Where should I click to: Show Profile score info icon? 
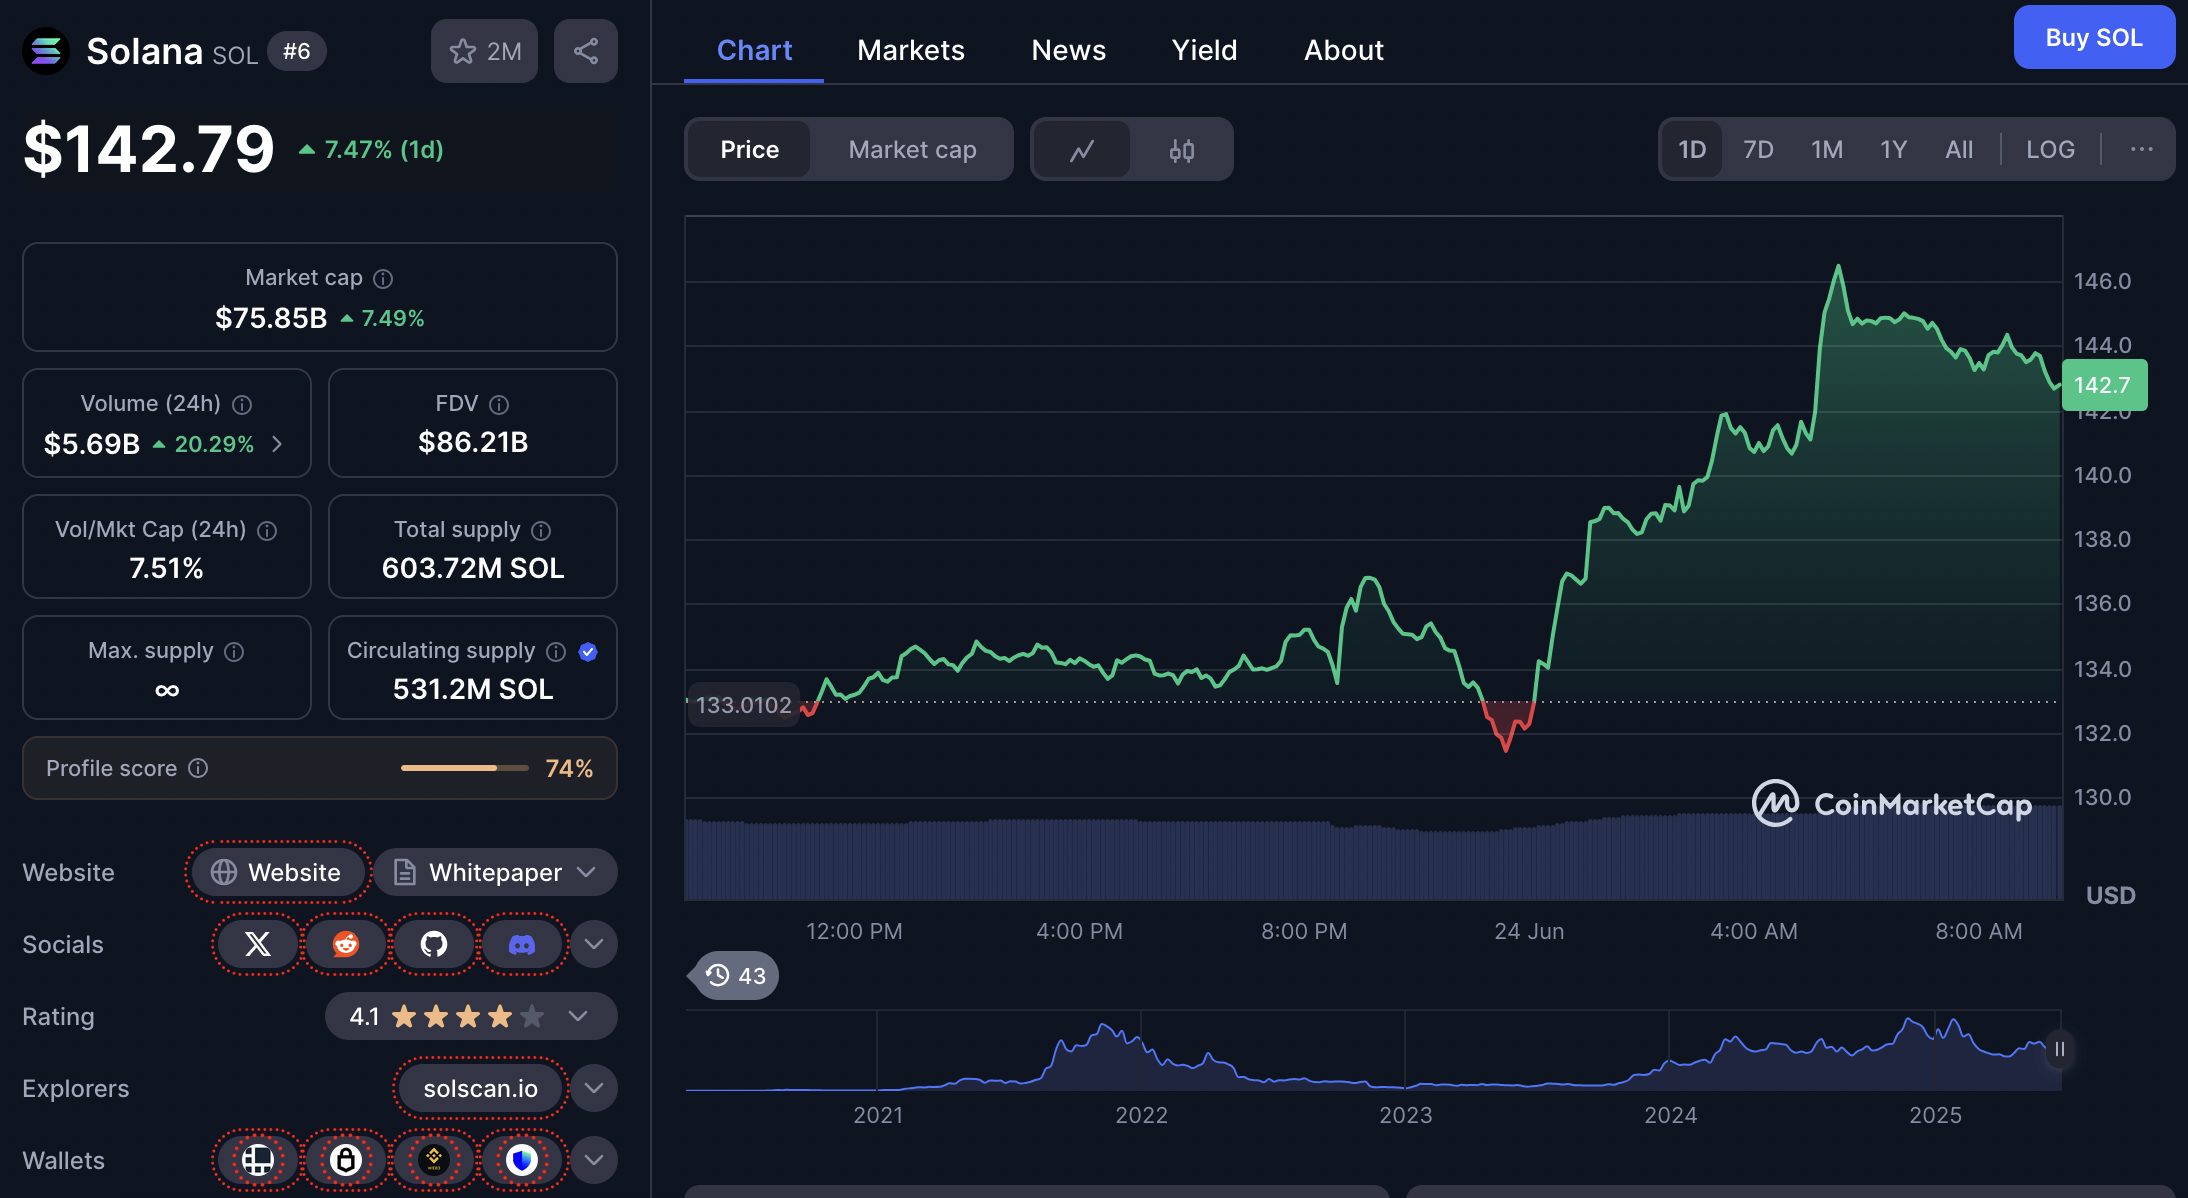pyautogui.click(x=198, y=768)
